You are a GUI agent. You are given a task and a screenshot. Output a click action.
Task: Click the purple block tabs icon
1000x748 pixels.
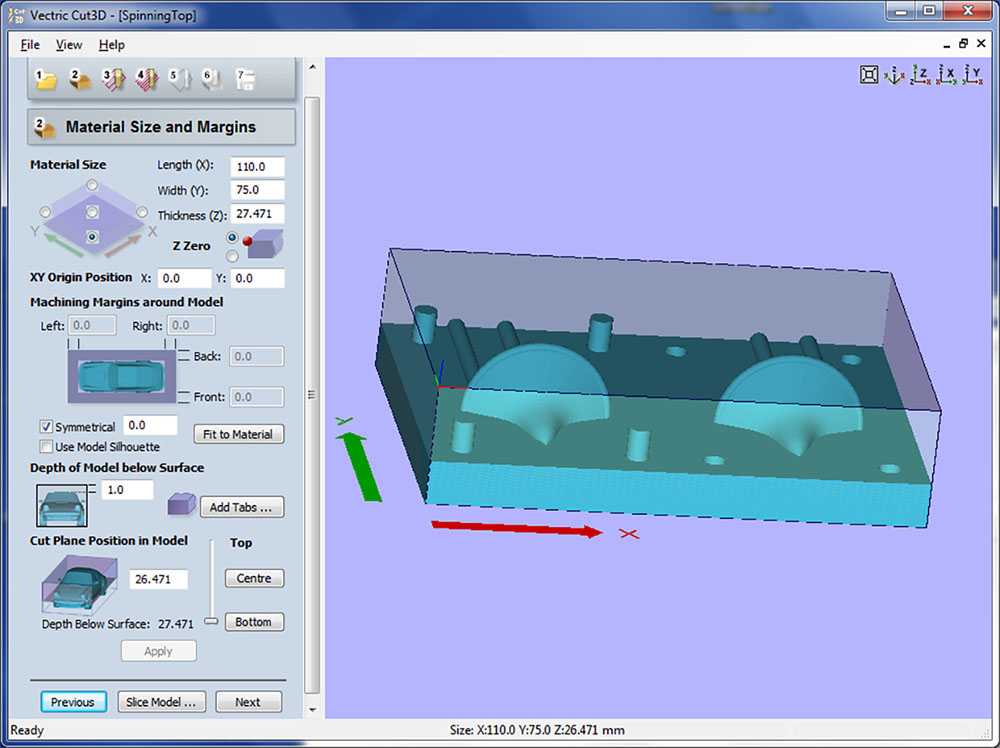(x=181, y=504)
